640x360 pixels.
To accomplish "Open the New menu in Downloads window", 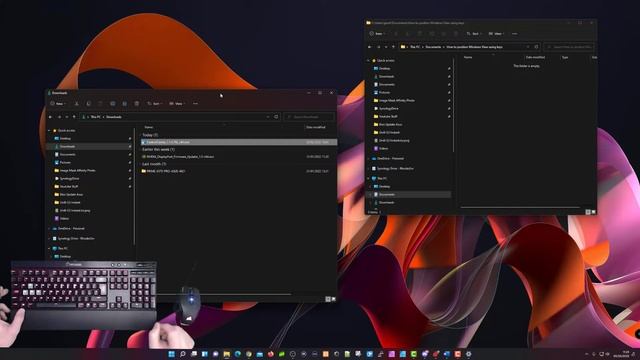I will click(58, 104).
